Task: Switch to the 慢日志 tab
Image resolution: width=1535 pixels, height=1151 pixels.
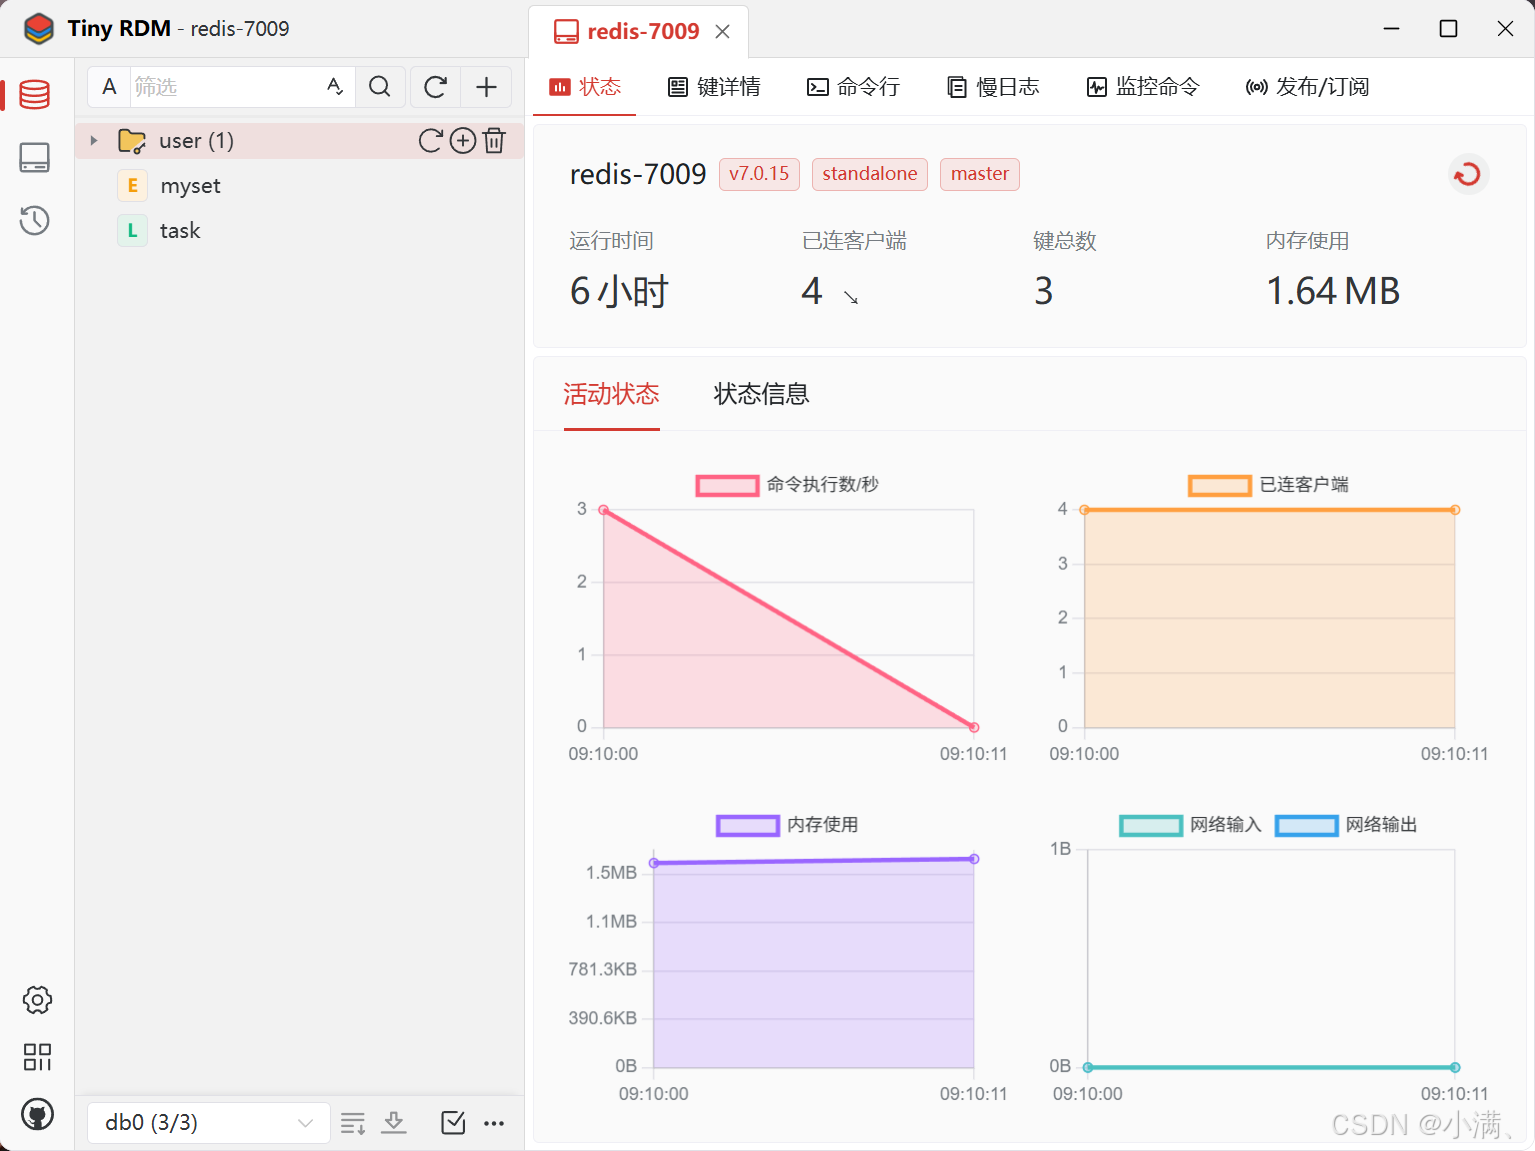Action: tap(993, 87)
